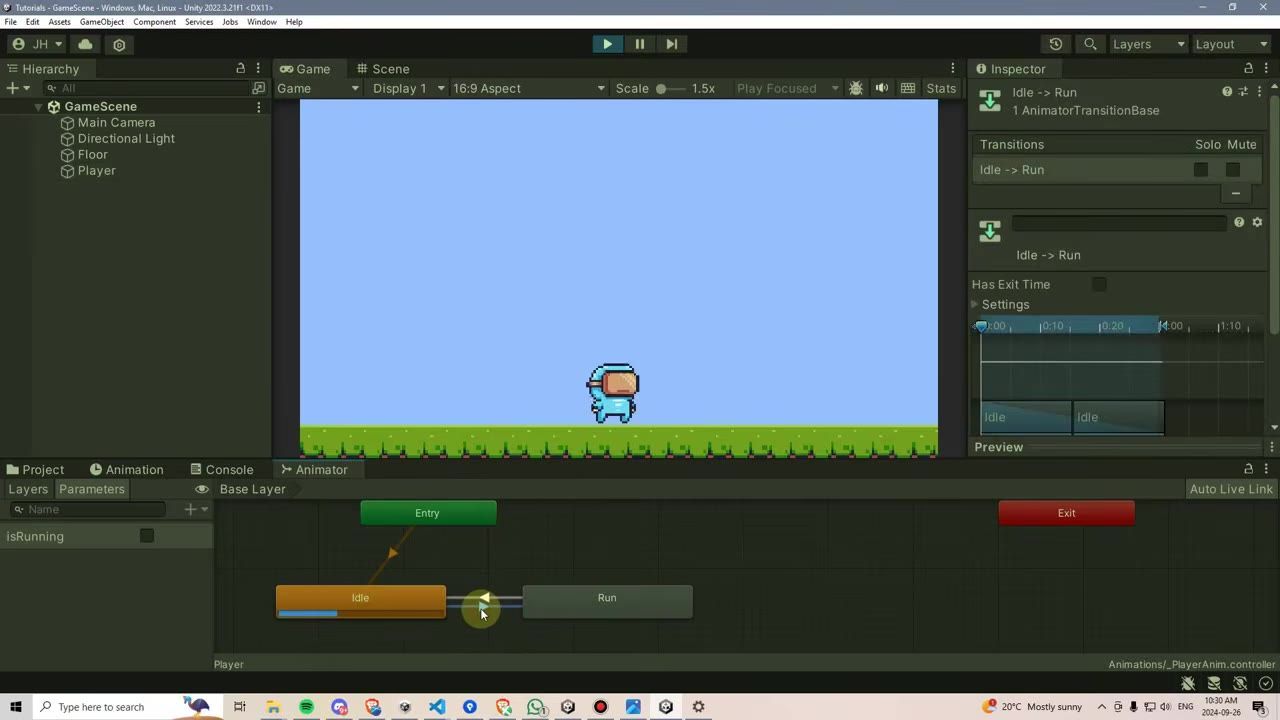Click the Hierarchy search-by-type icon
The width and height of the screenshot is (1280, 720).
[x=259, y=88]
